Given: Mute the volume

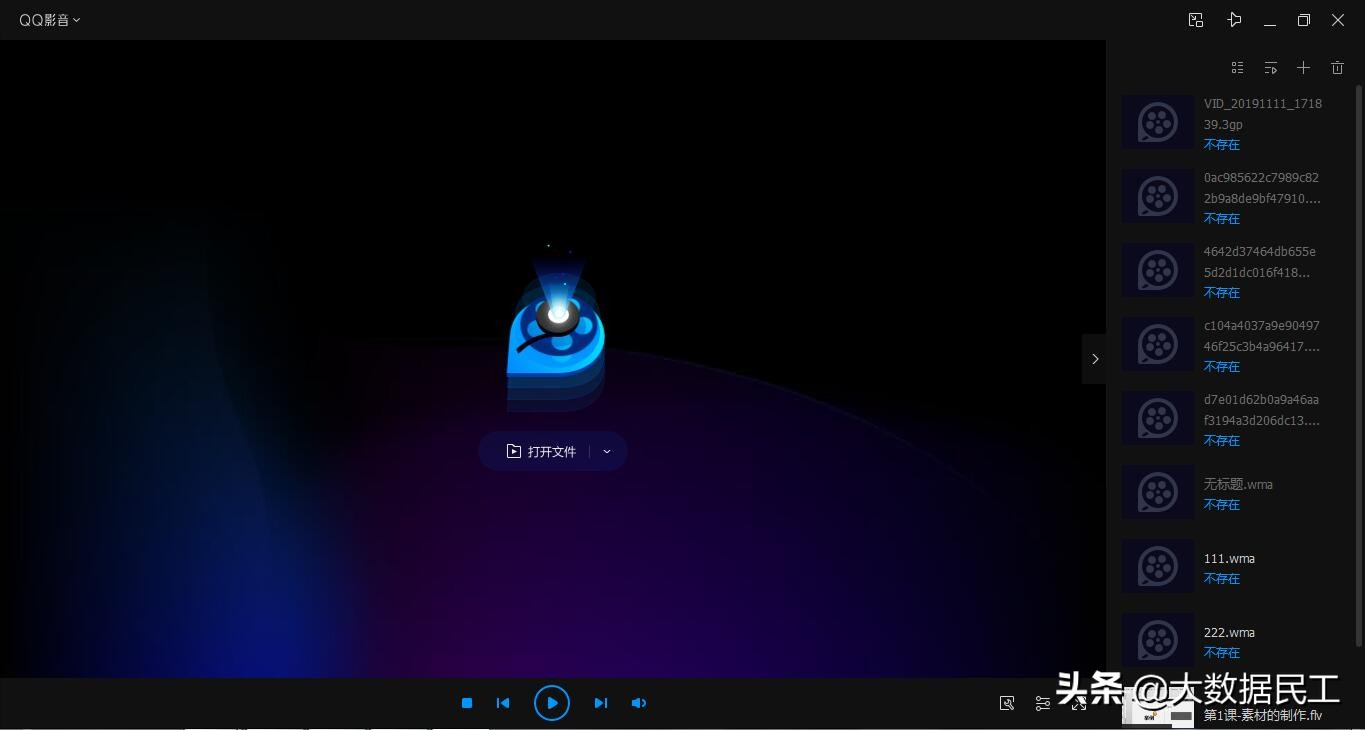Looking at the screenshot, I should [x=639, y=703].
